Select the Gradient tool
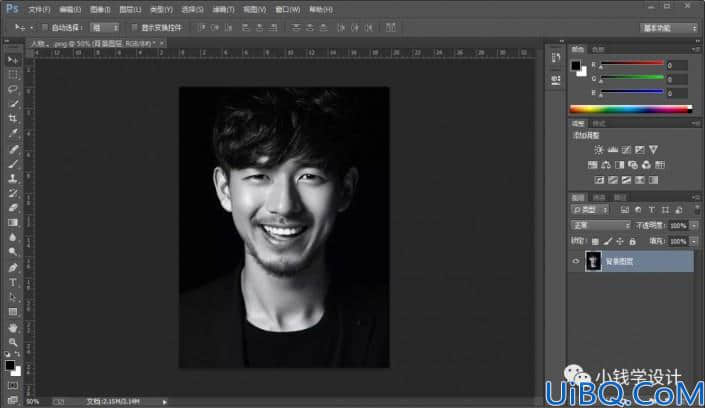705x408 pixels. coord(13,223)
